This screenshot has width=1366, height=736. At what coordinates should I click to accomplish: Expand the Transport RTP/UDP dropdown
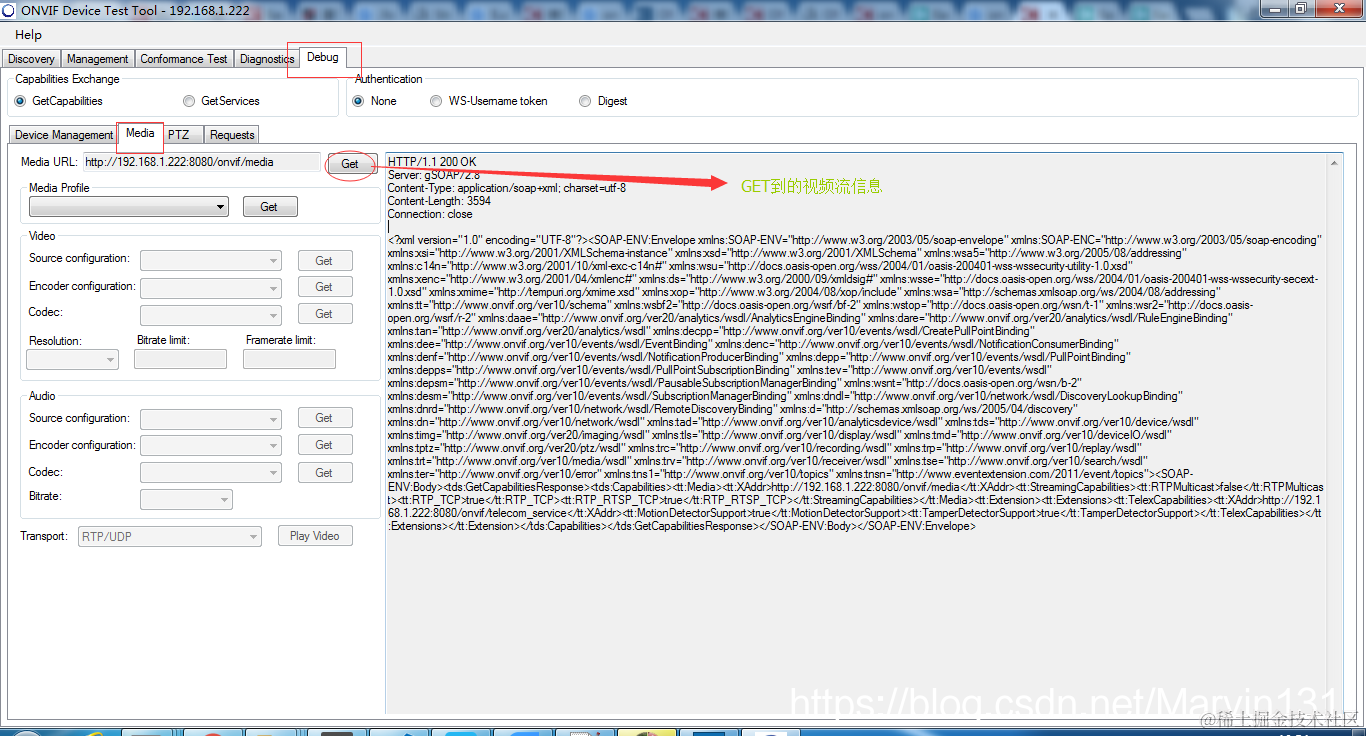(x=170, y=537)
